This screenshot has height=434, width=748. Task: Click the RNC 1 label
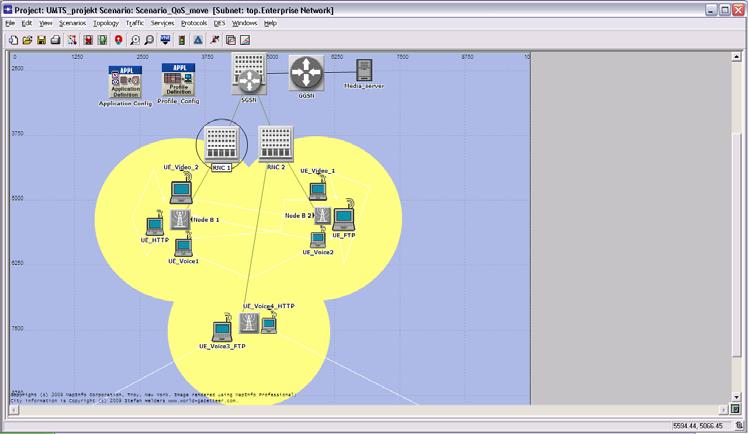[x=221, y=167]
